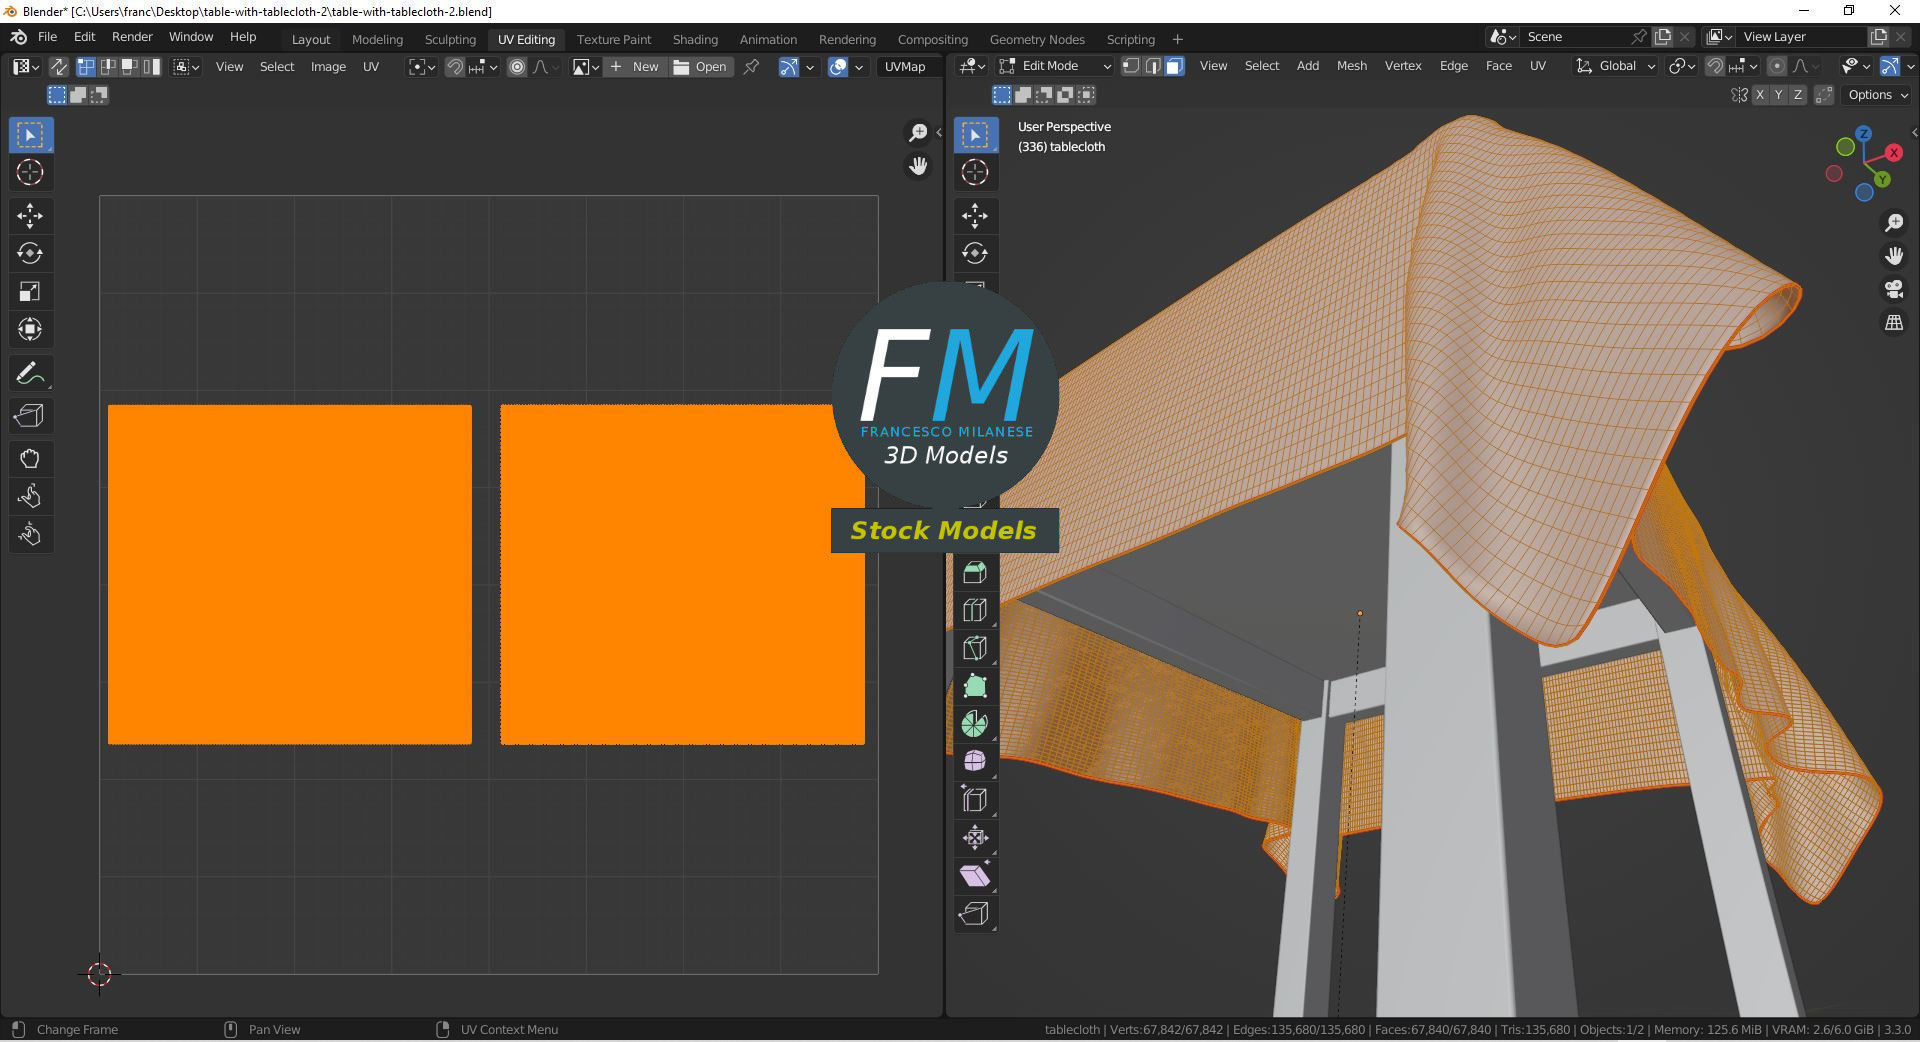Click the View Layer name field
Viewport: 1920px width, 1042px height.
(x=1803, y=37)
